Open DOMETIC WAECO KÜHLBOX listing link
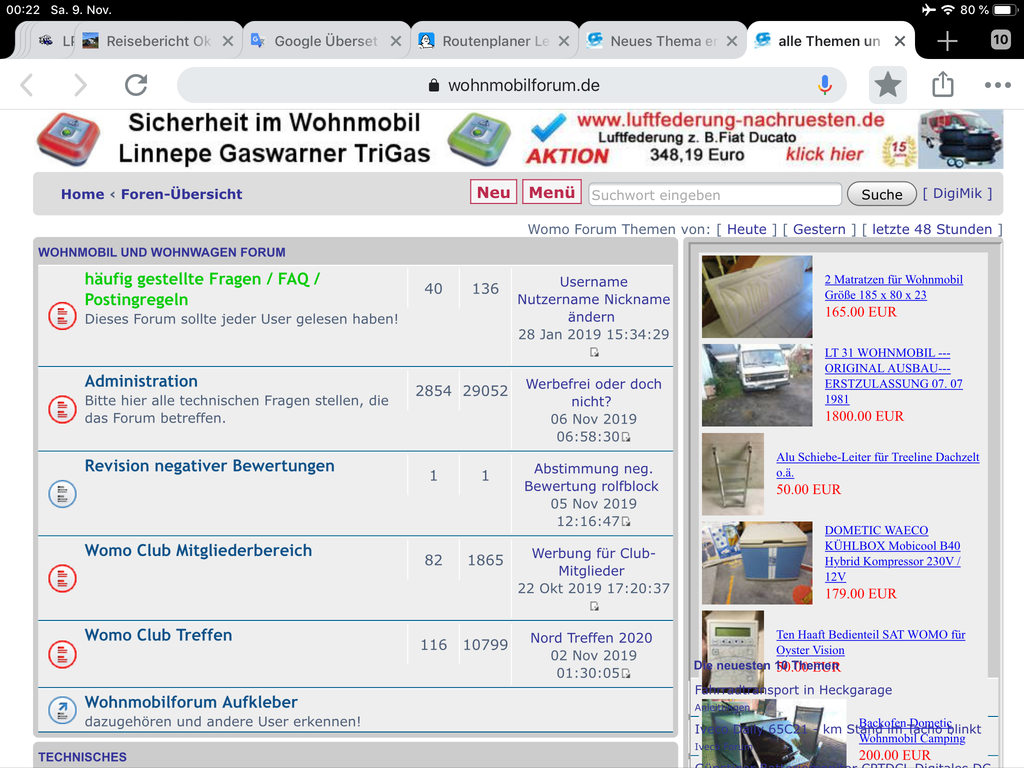 point(892,553)
